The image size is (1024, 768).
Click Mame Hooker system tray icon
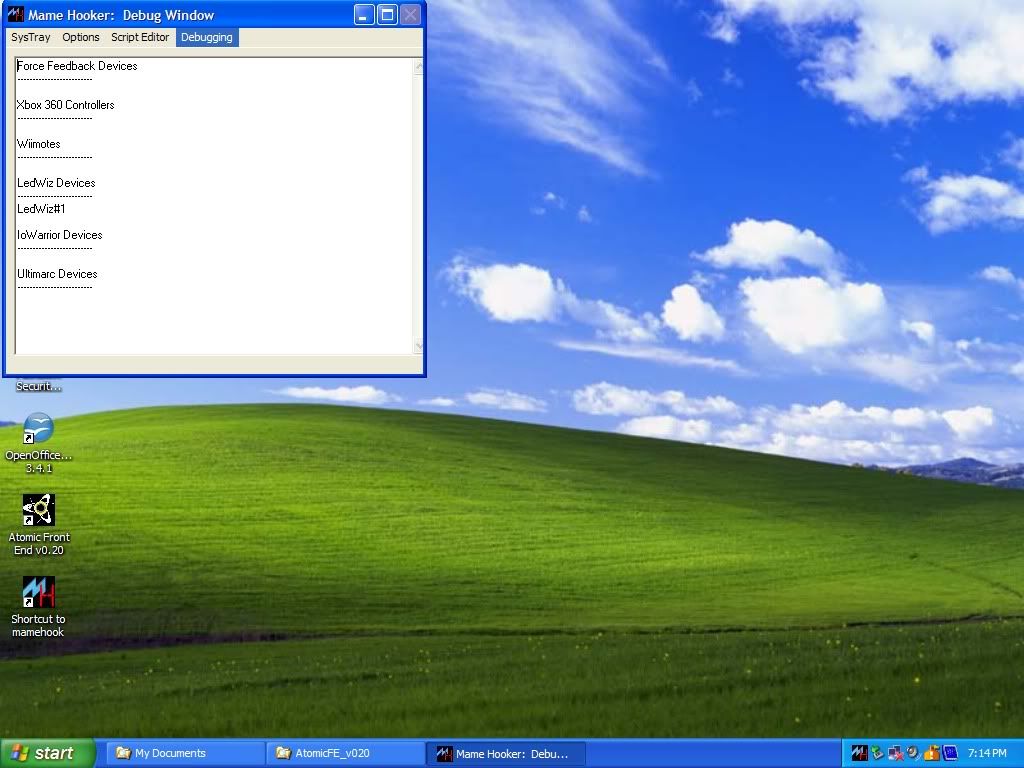click(x=859, y=754)
